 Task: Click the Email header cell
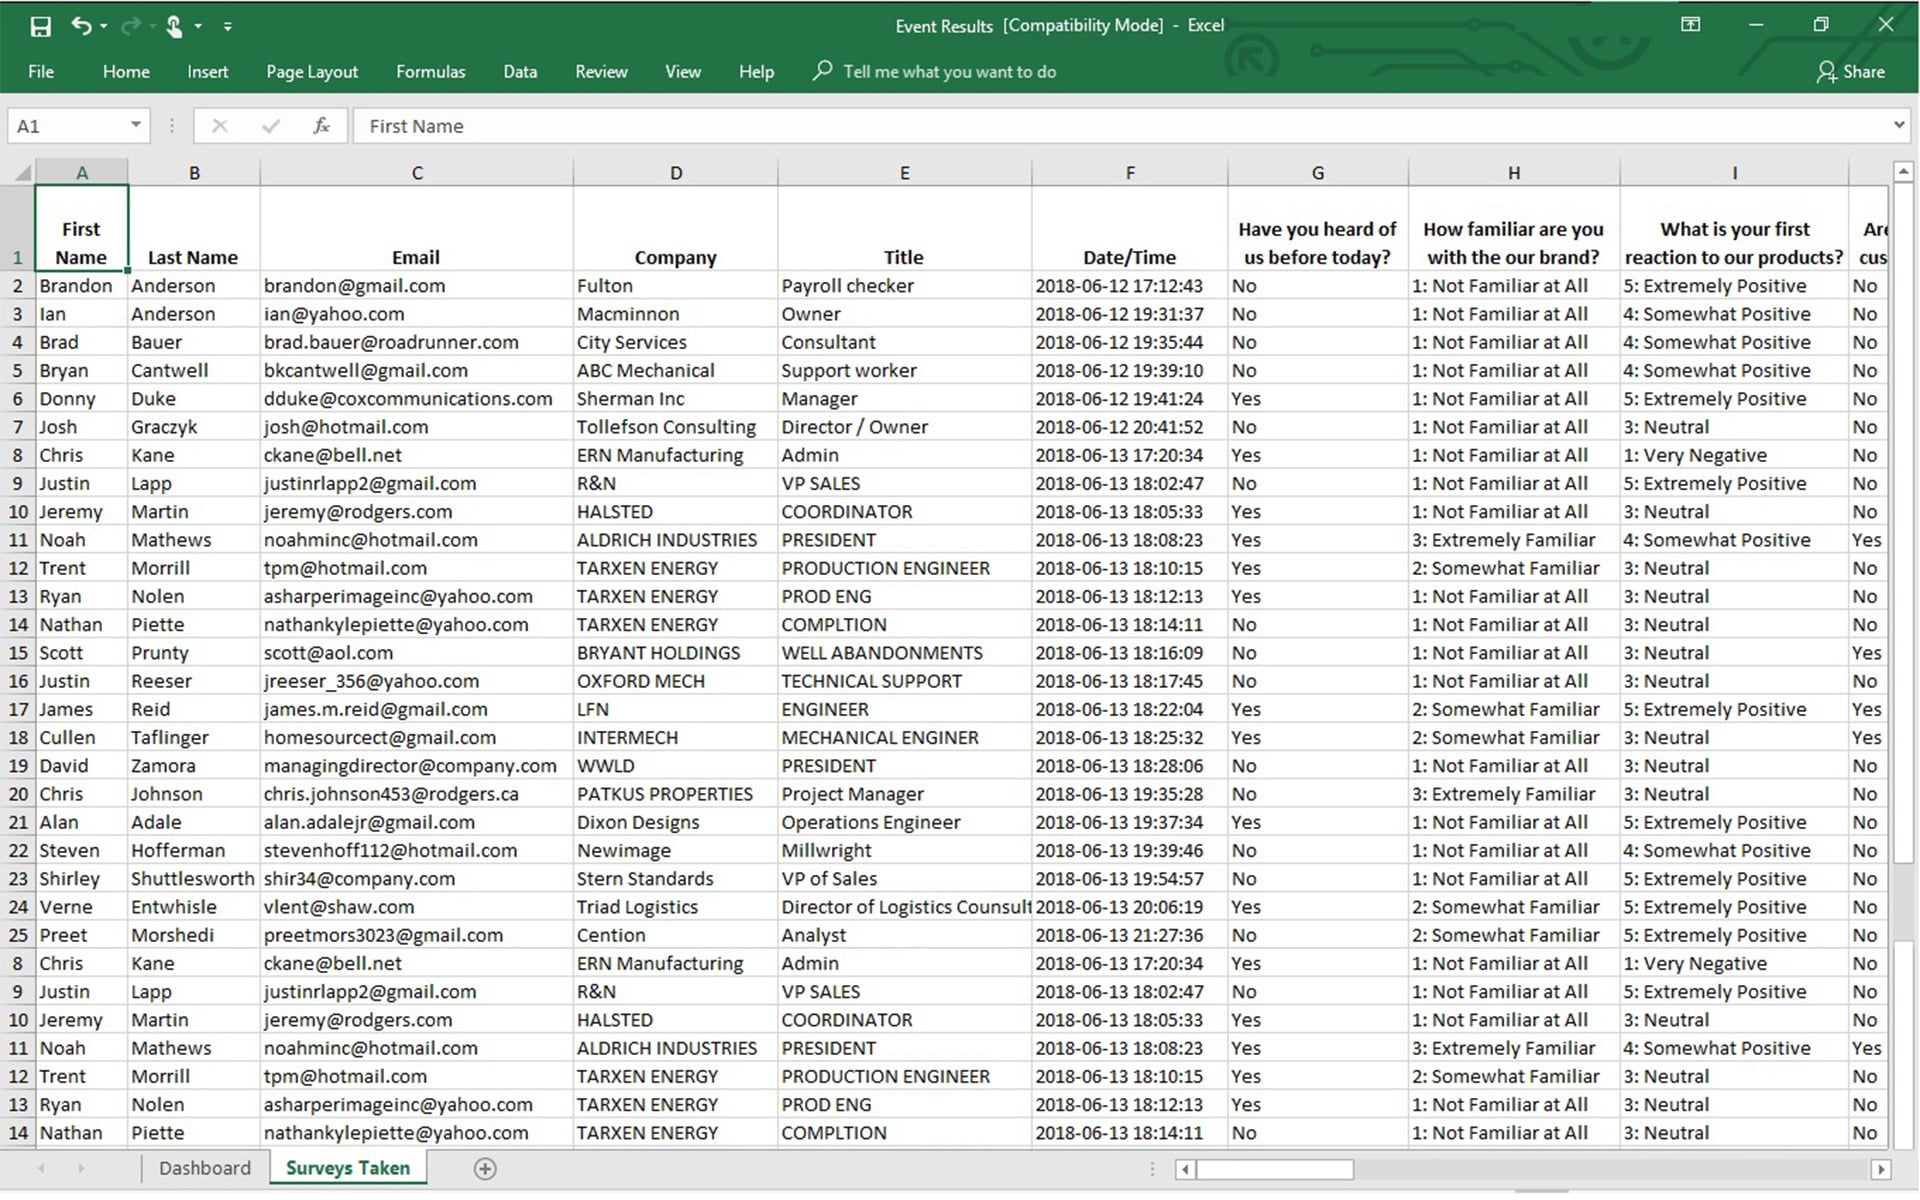click(417, 228)
